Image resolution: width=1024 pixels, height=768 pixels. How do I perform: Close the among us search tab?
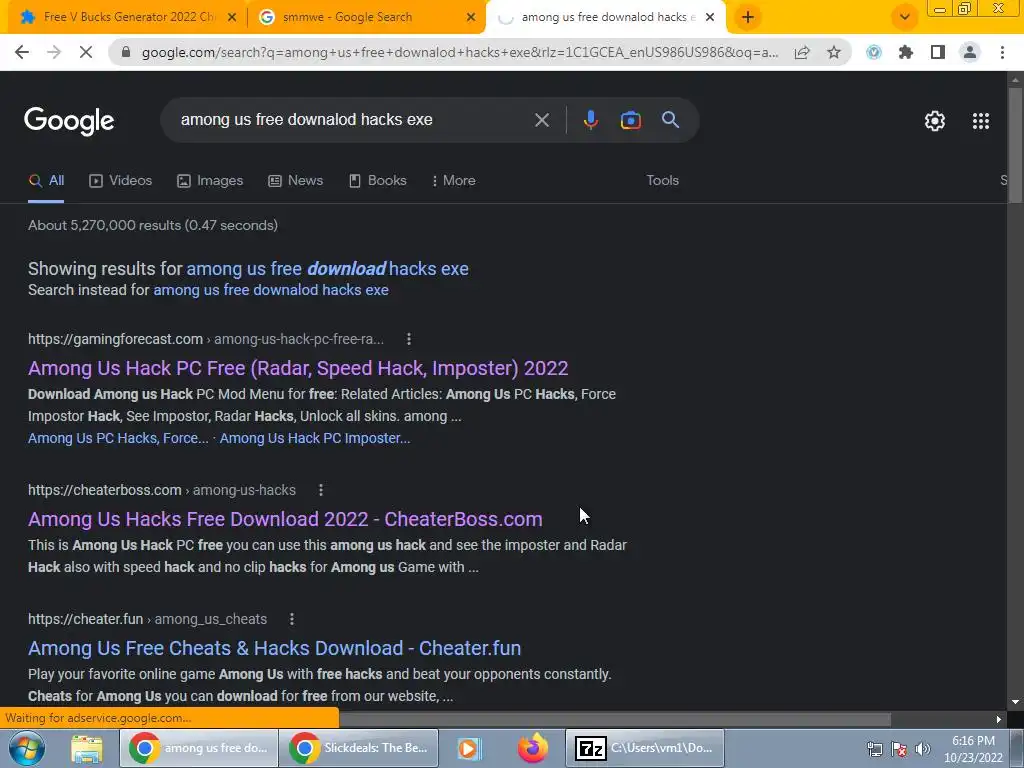pos(710,18)
